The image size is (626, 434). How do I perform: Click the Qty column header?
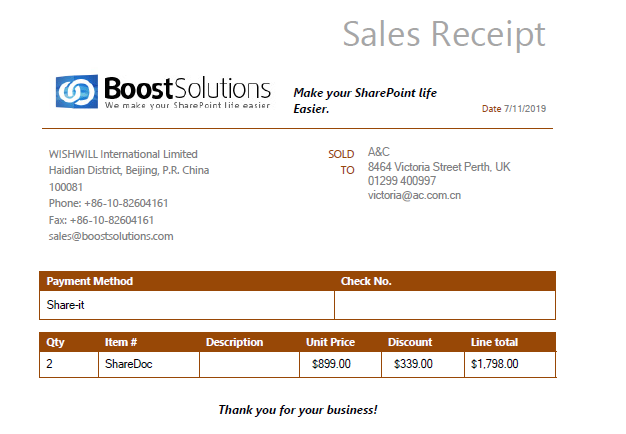click(x=55, y=342)
